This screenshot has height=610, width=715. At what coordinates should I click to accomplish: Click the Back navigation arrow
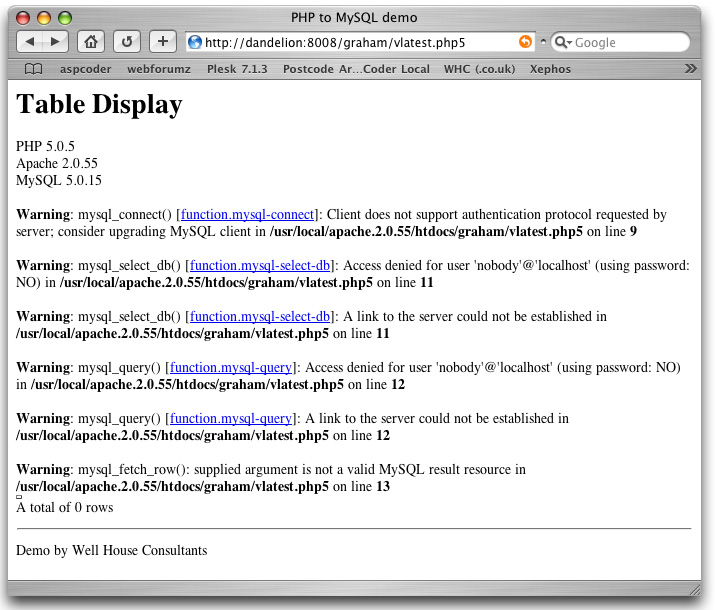pyautogui.click(x=31, y=42)
